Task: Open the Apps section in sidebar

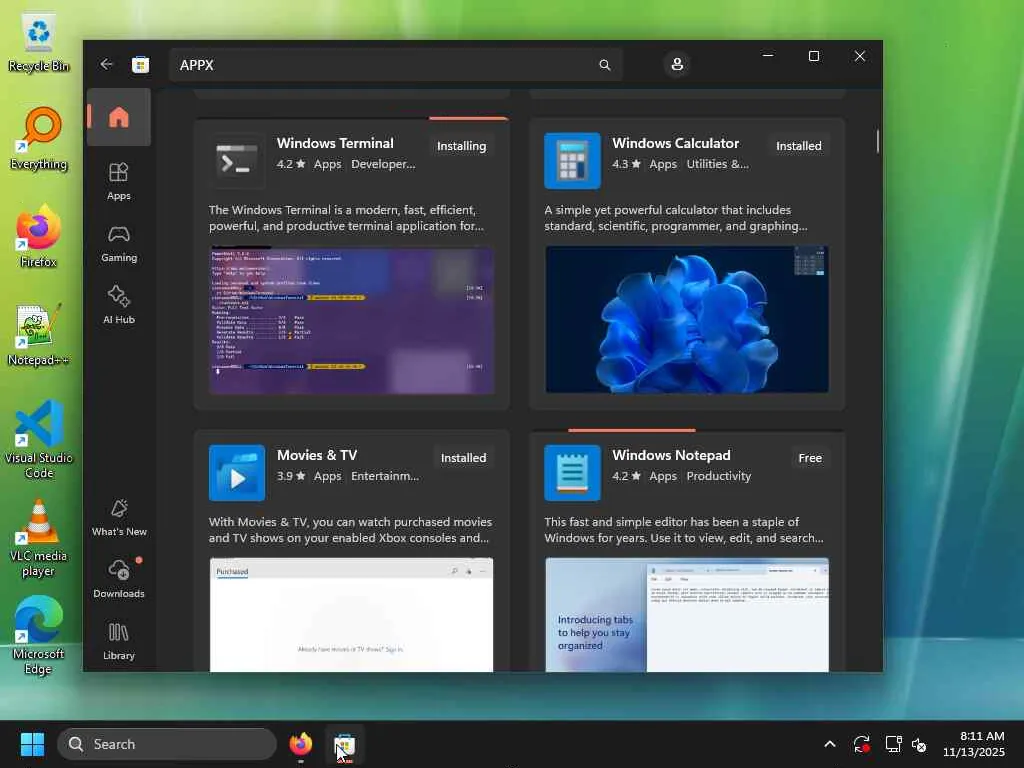Action: coord(119,182)
